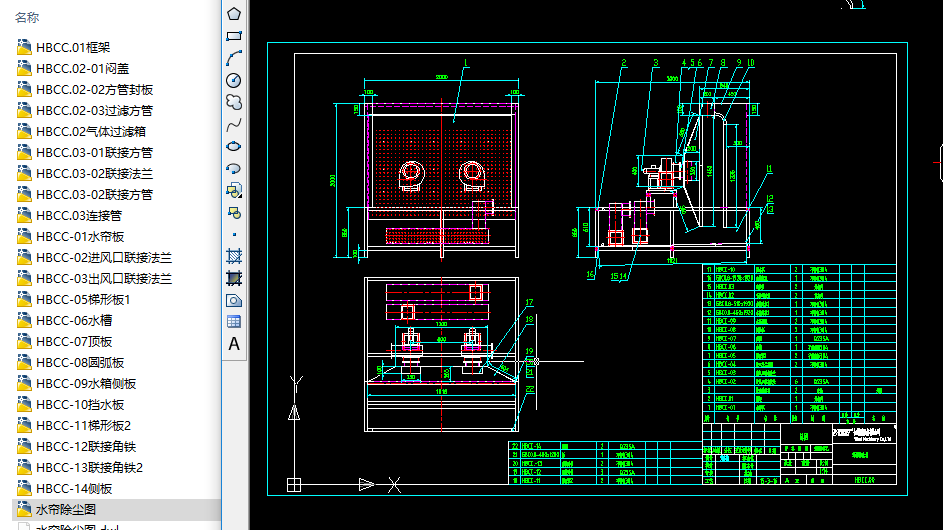Insert a table with Table tool
Screen dimensions: 943x530
234,321
